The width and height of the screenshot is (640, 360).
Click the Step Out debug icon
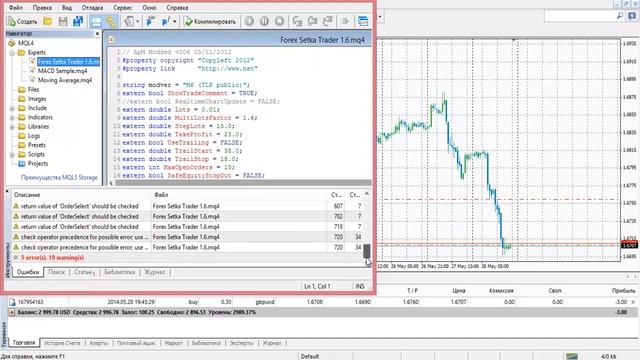click(x=328, y=22)
